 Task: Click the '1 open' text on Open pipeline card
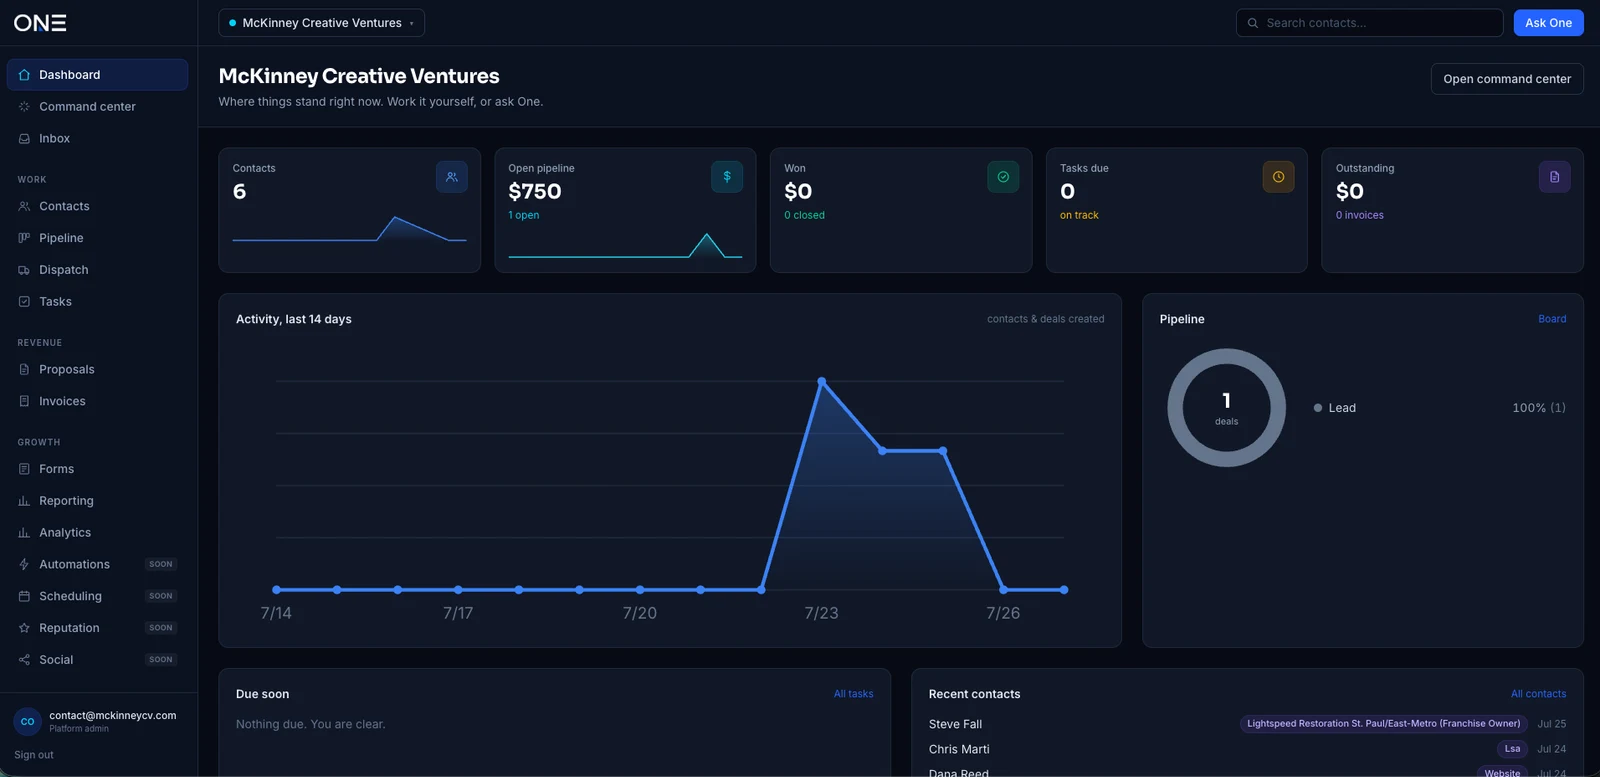tap(523, 215)
